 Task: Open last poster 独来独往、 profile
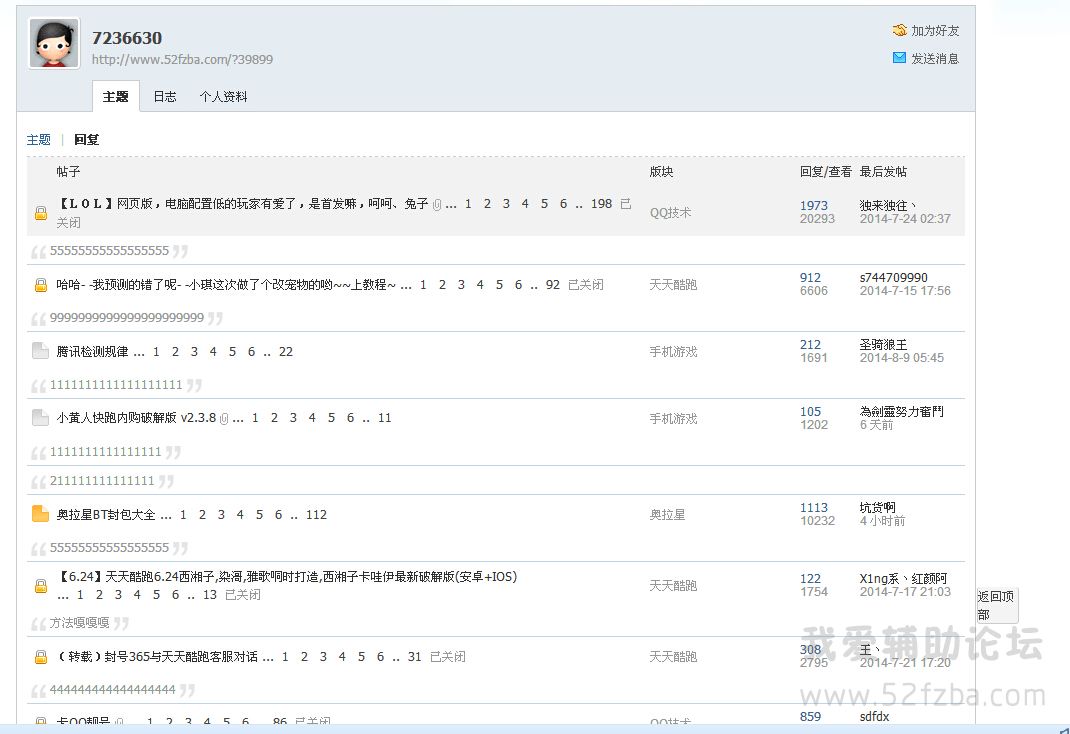[x=887, y=205]
